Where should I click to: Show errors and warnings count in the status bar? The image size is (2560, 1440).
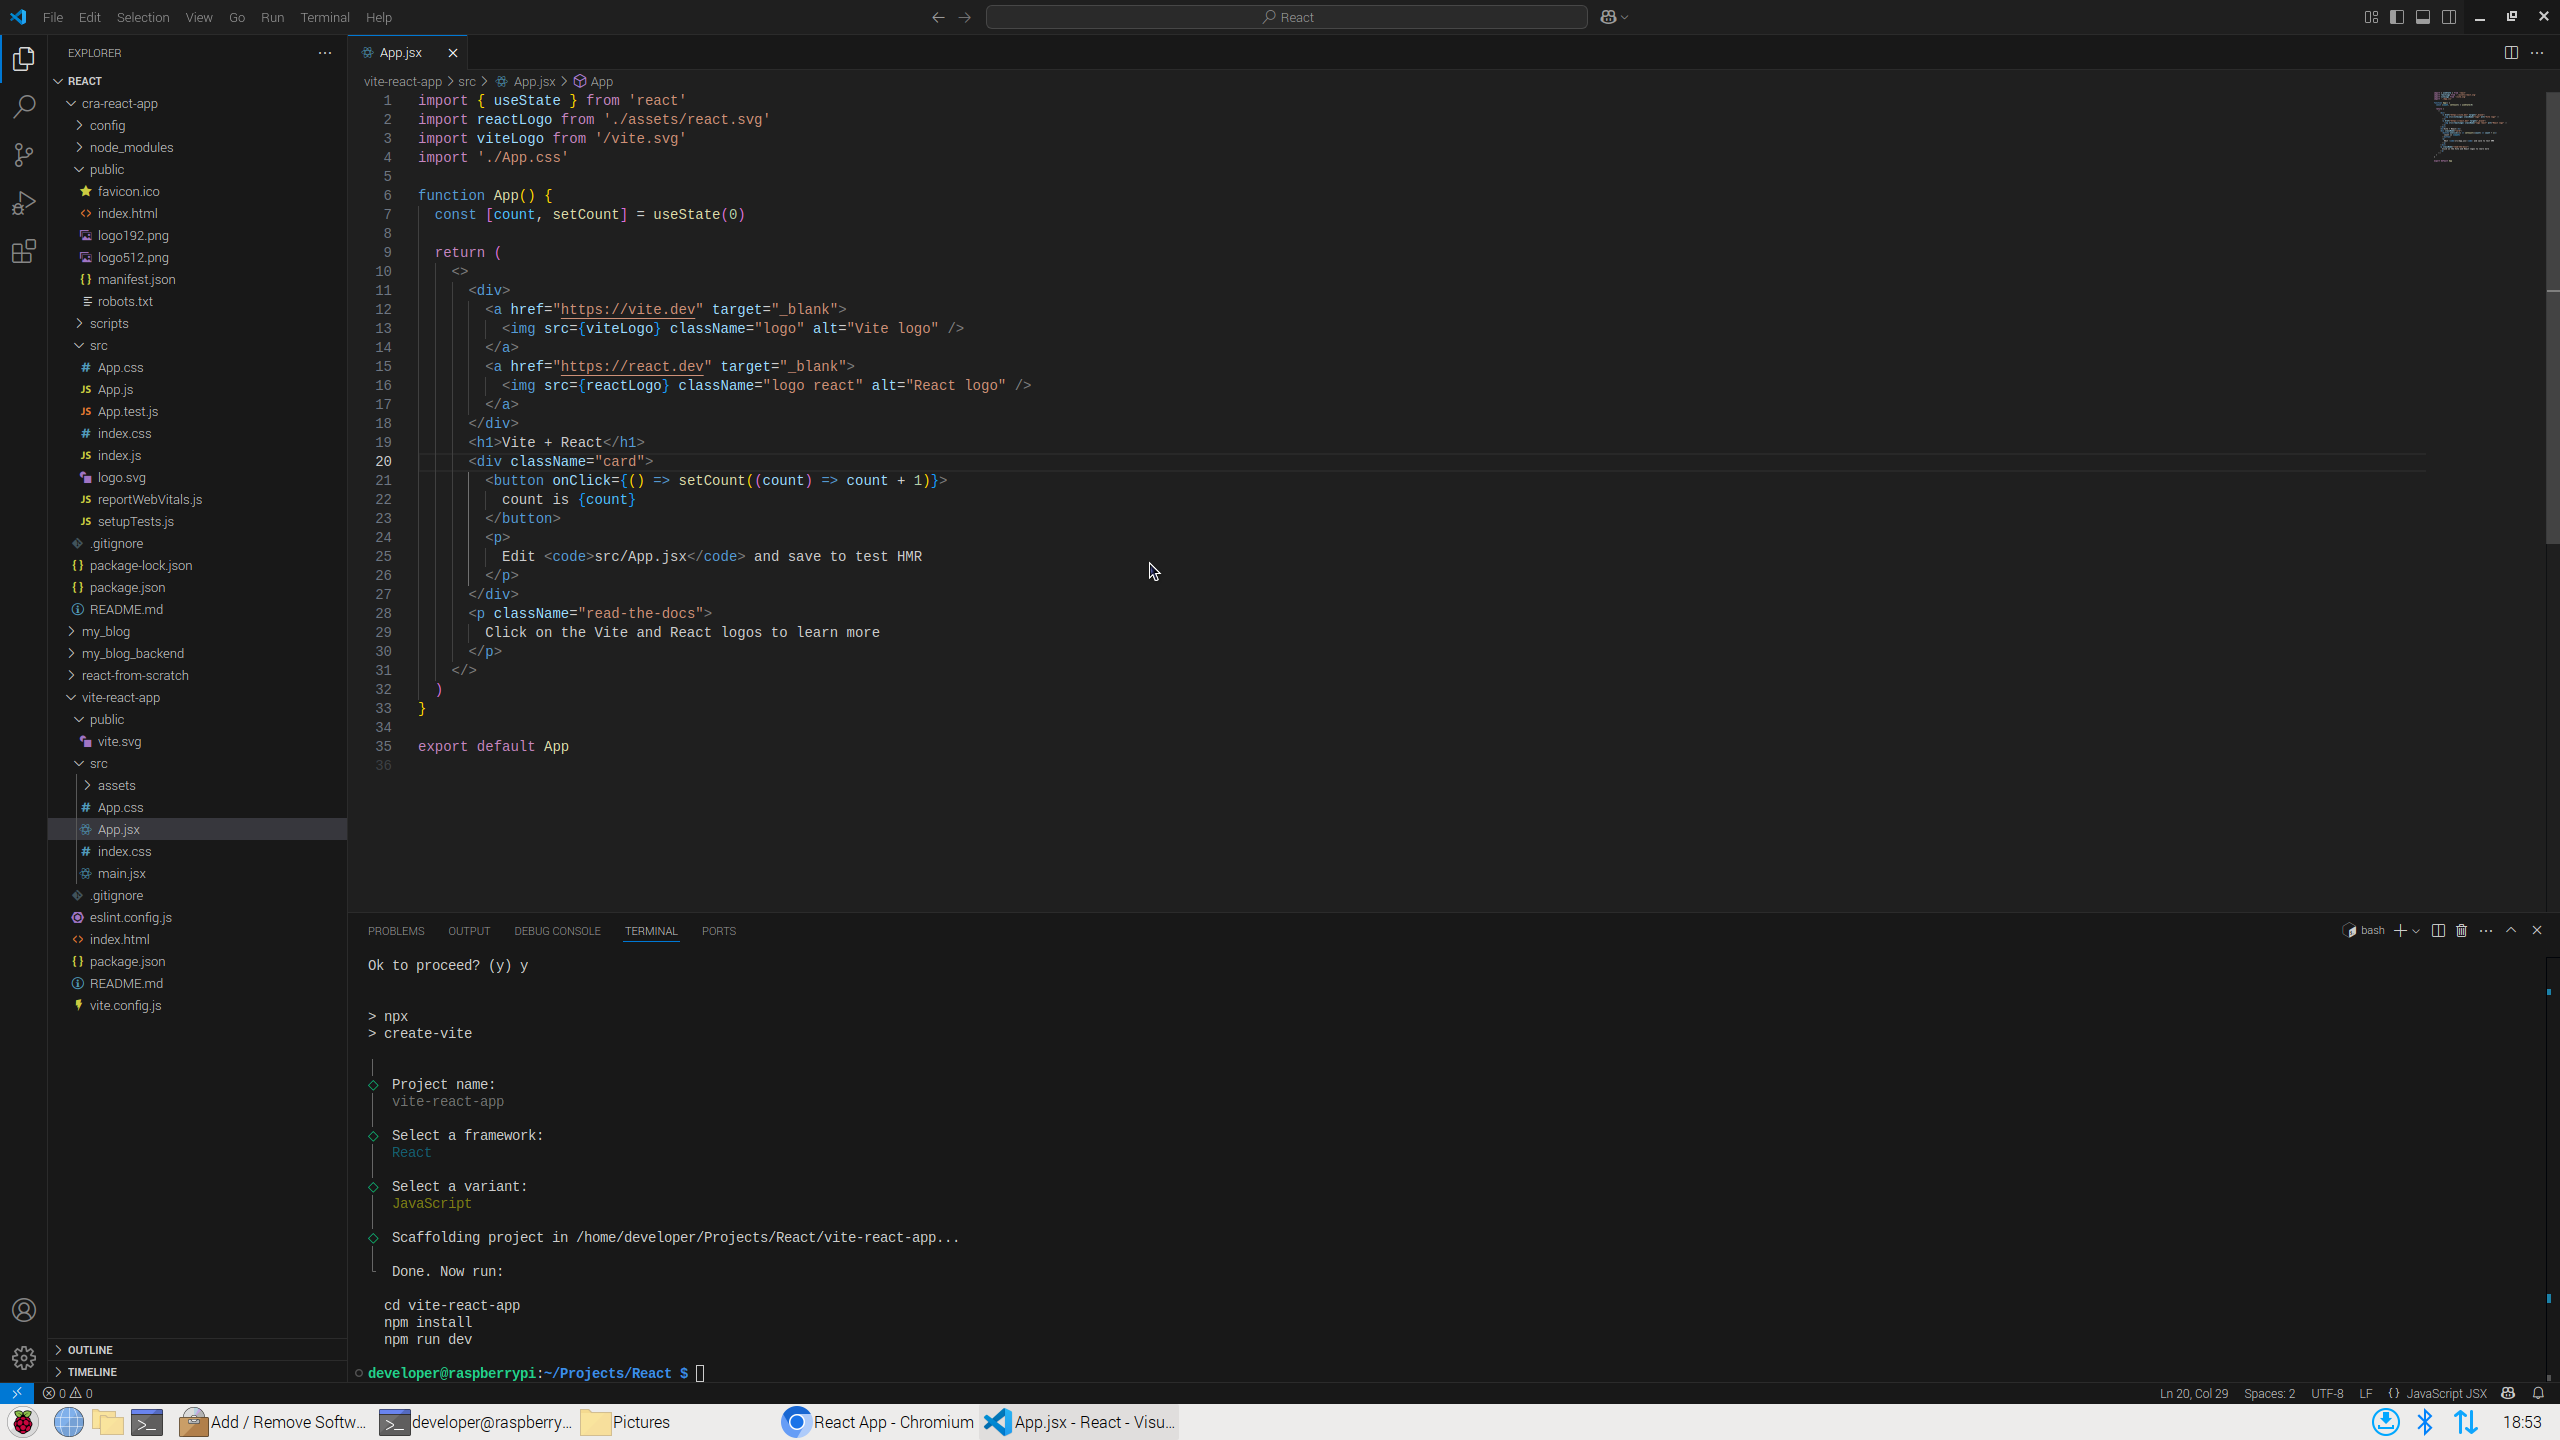pos(68,1393)
